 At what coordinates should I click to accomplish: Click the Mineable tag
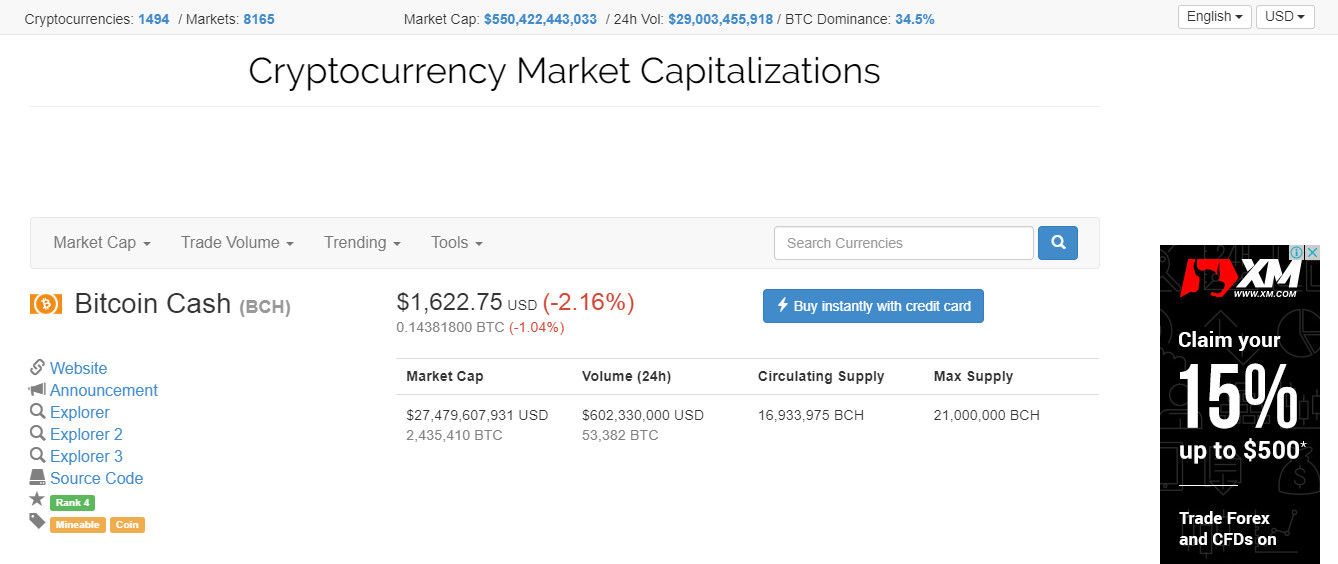[77, 524]
